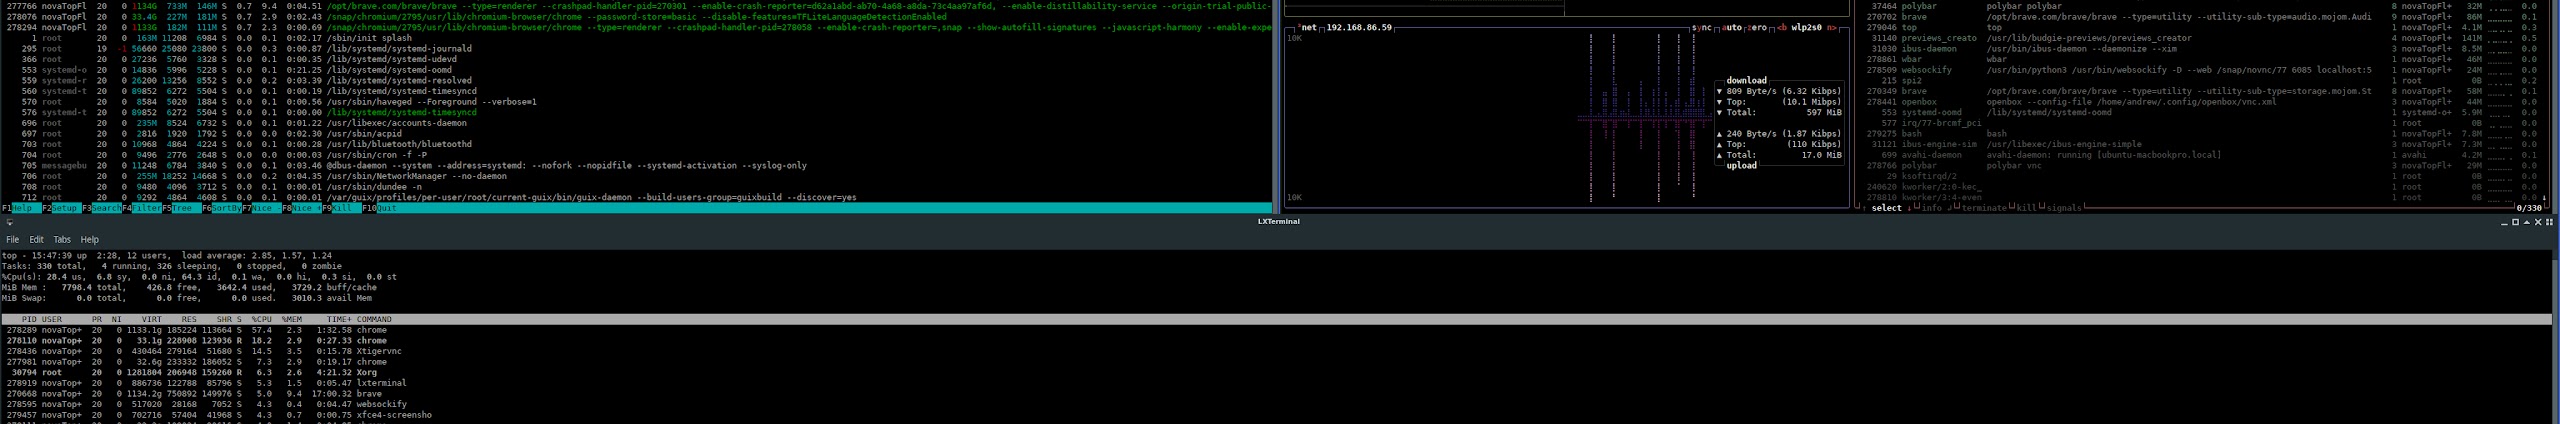Open the F6 SortBy list in htop
This screenshot has height=424, width=2560.
point(226,208)
